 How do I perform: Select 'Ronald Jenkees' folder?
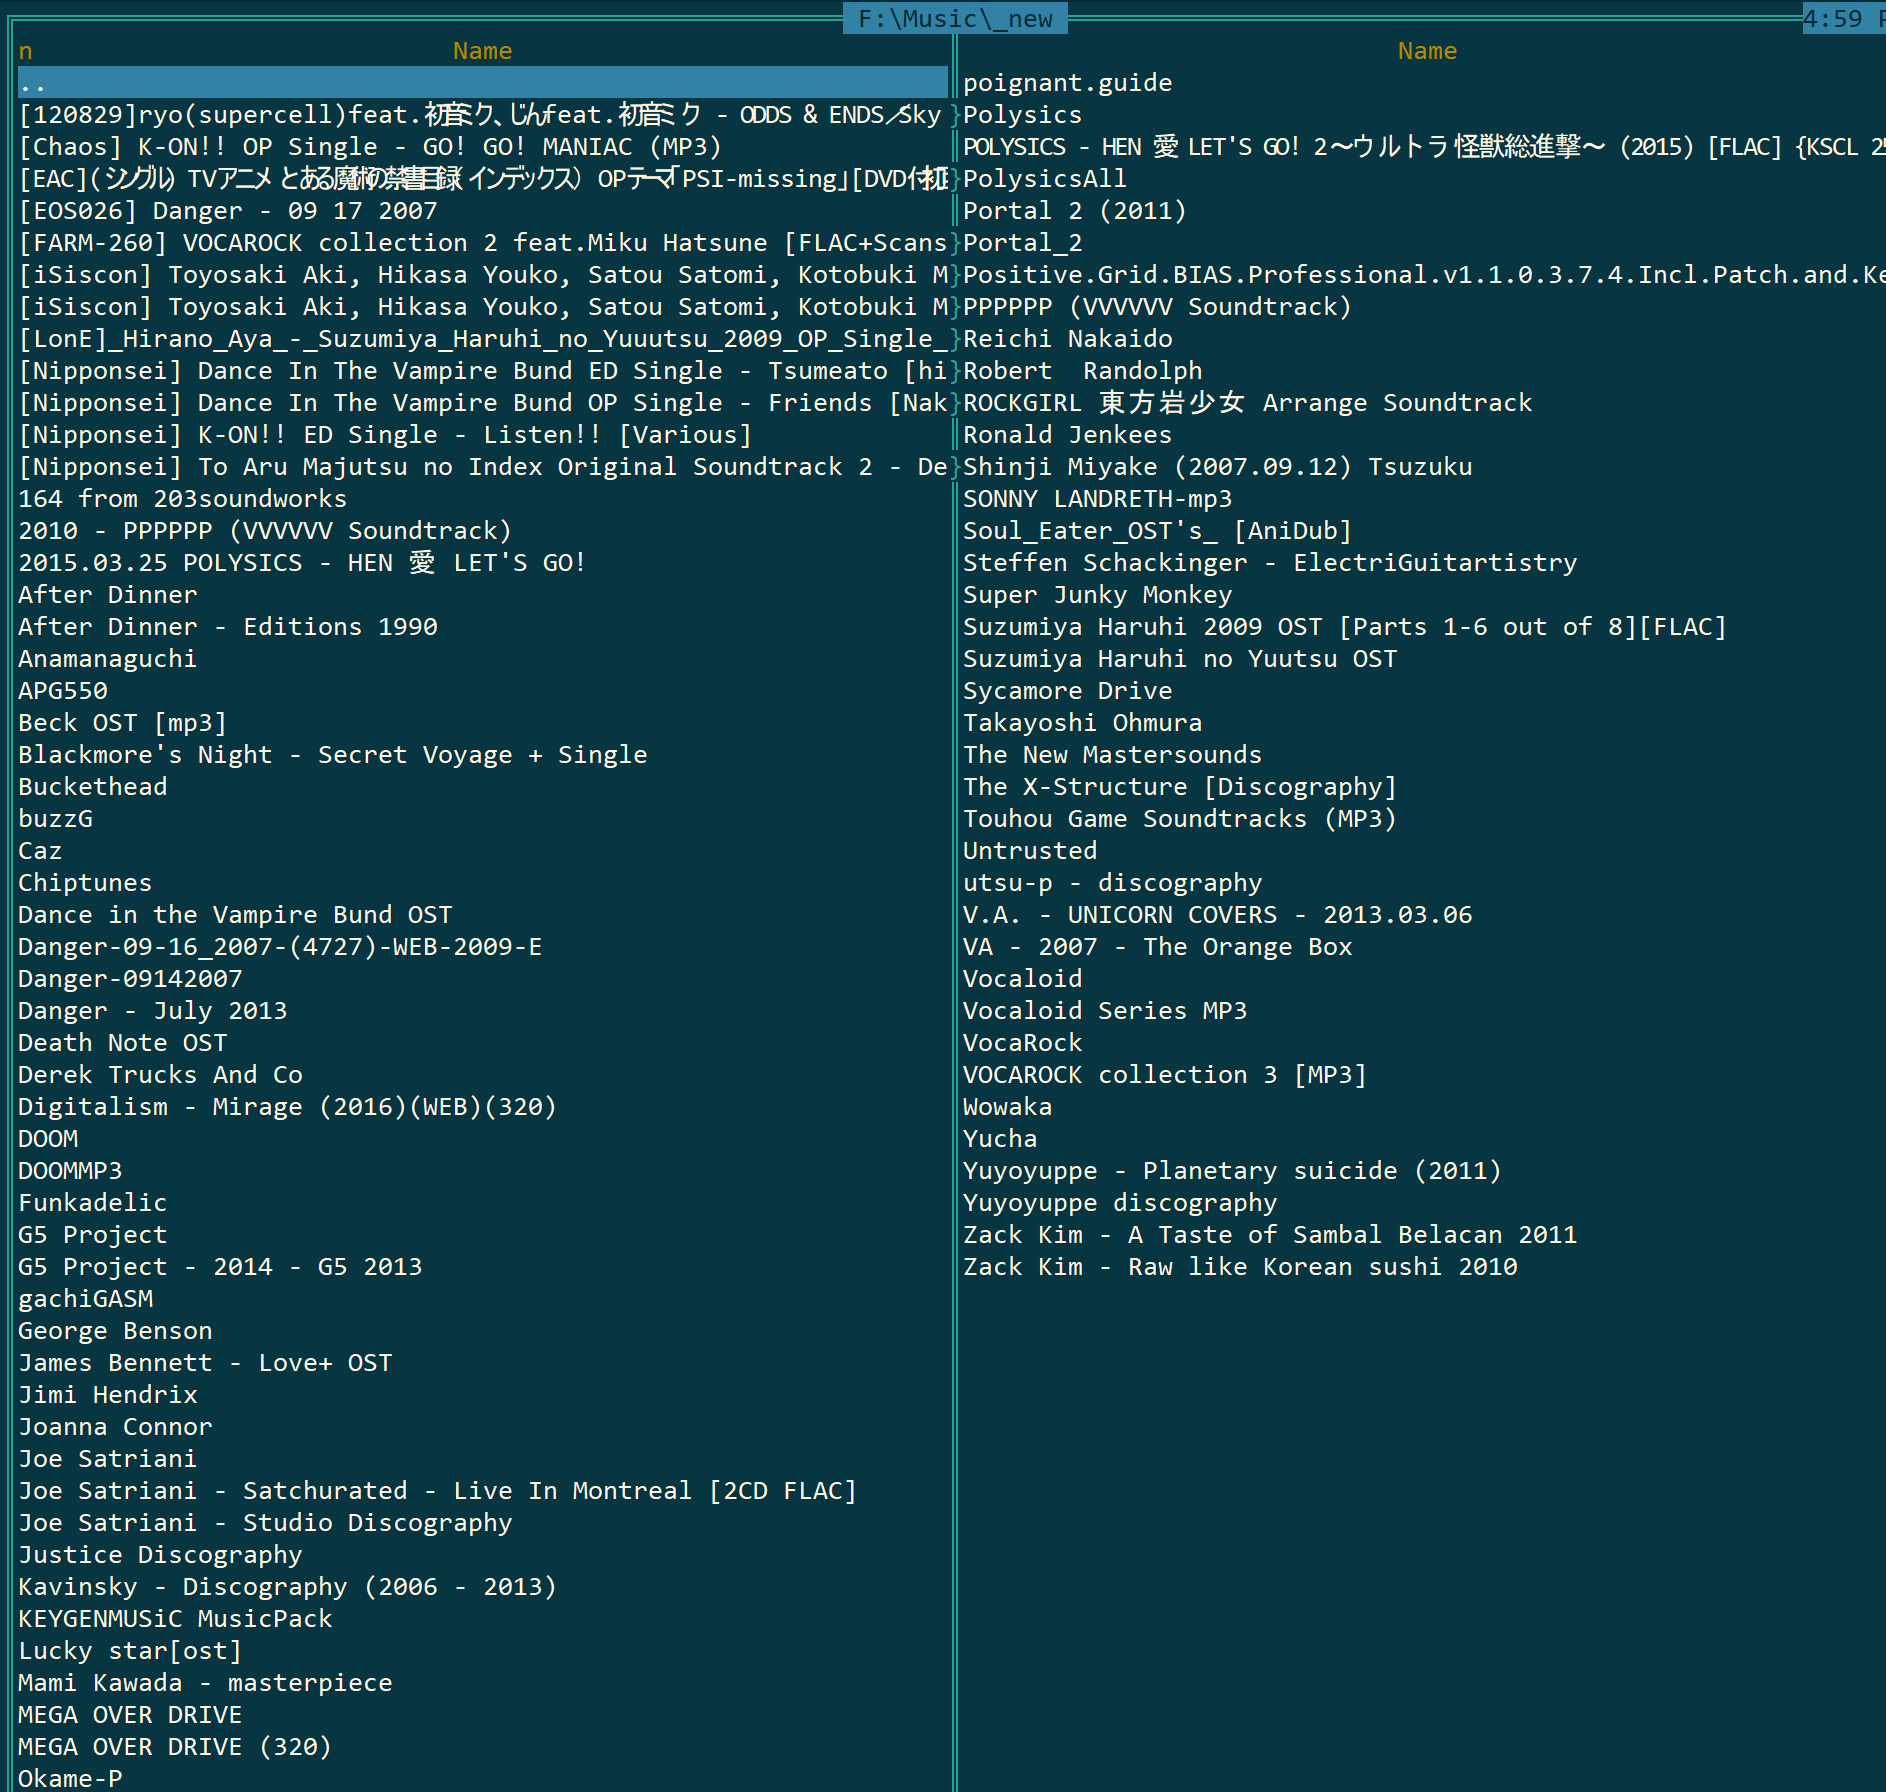coord(1068,435)
